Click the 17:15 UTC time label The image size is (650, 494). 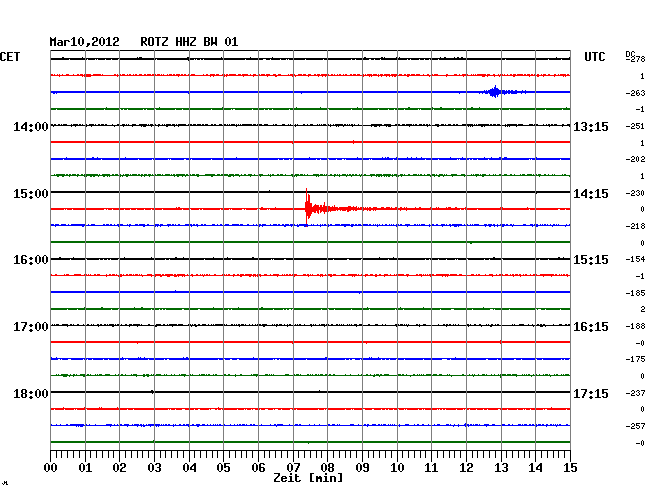[591, 393]
